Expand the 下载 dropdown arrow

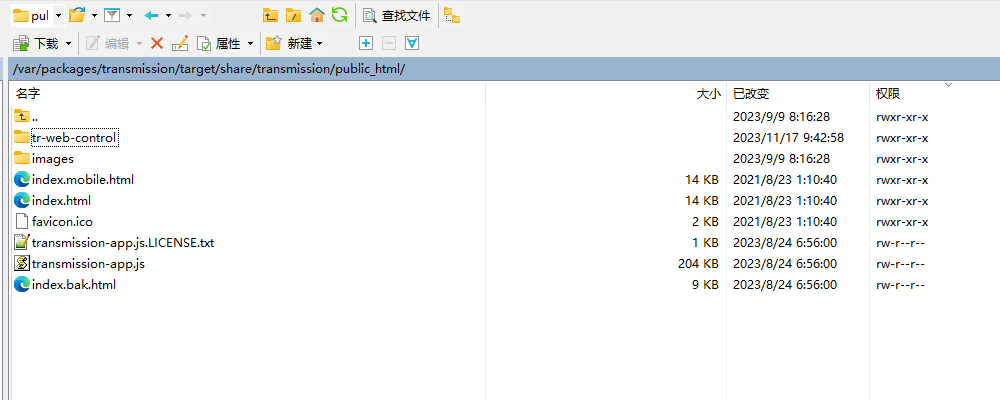coord(68,43)
